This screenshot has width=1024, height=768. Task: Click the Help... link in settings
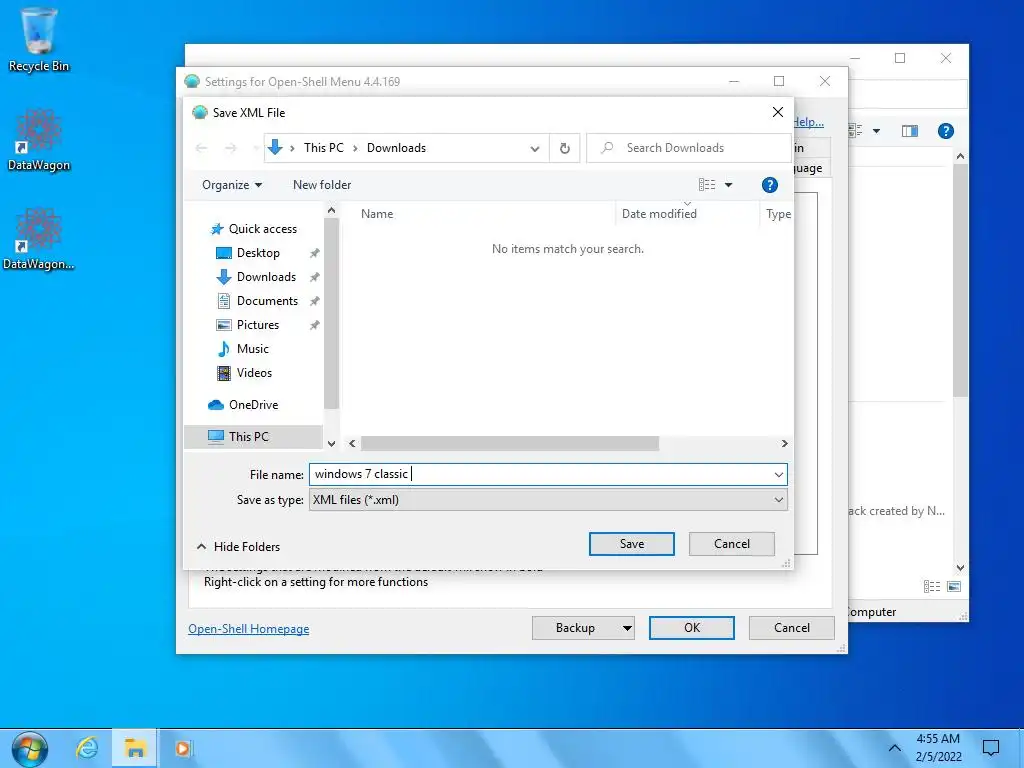click(x=808, y=121)
